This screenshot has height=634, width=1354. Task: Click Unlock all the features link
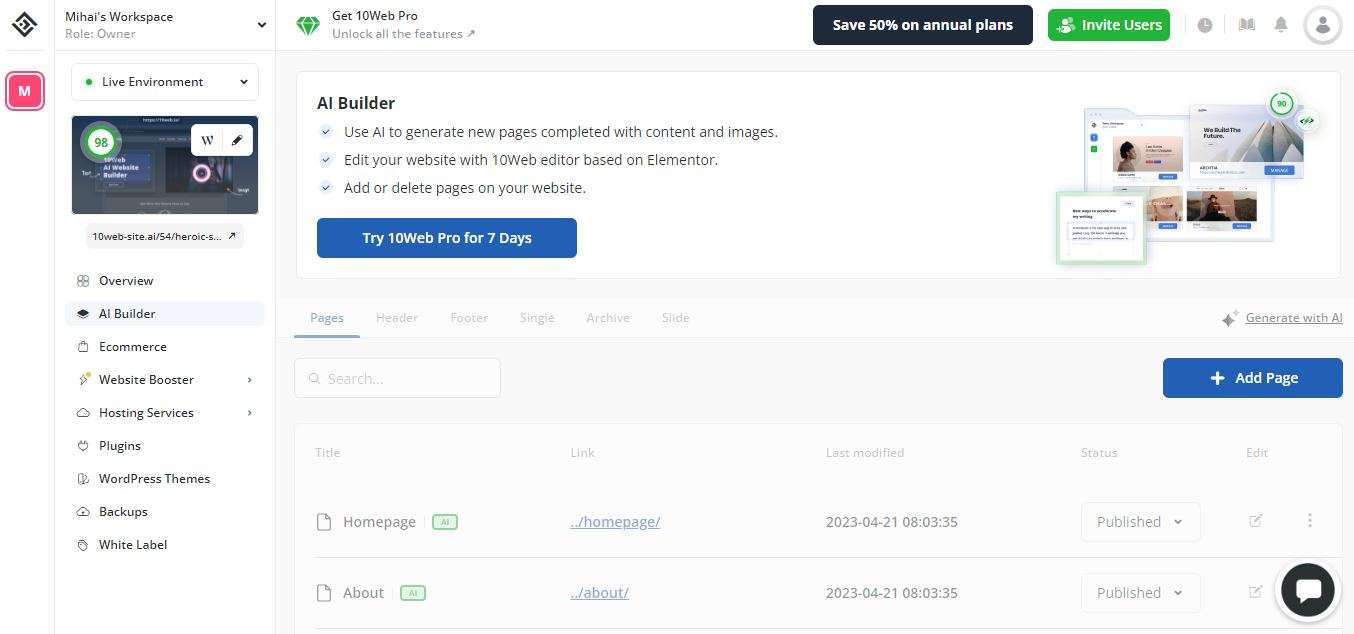point(404,34)
